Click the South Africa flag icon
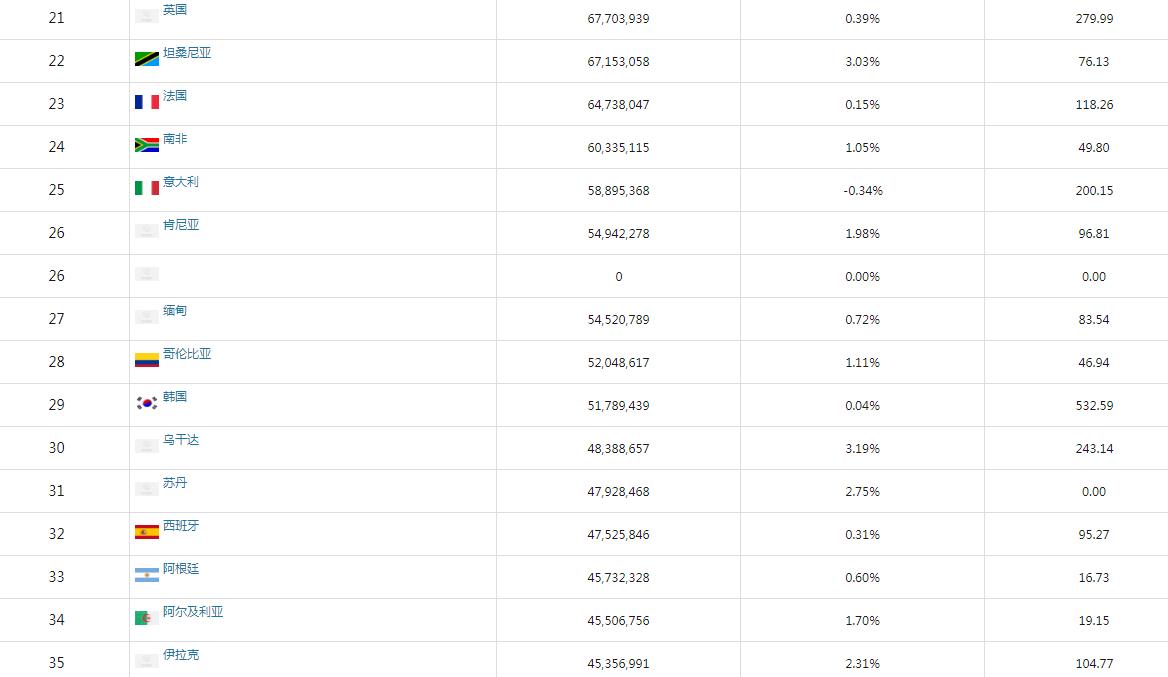The width and height of the screenshot is (1168, 677). [x=147, y=145]
